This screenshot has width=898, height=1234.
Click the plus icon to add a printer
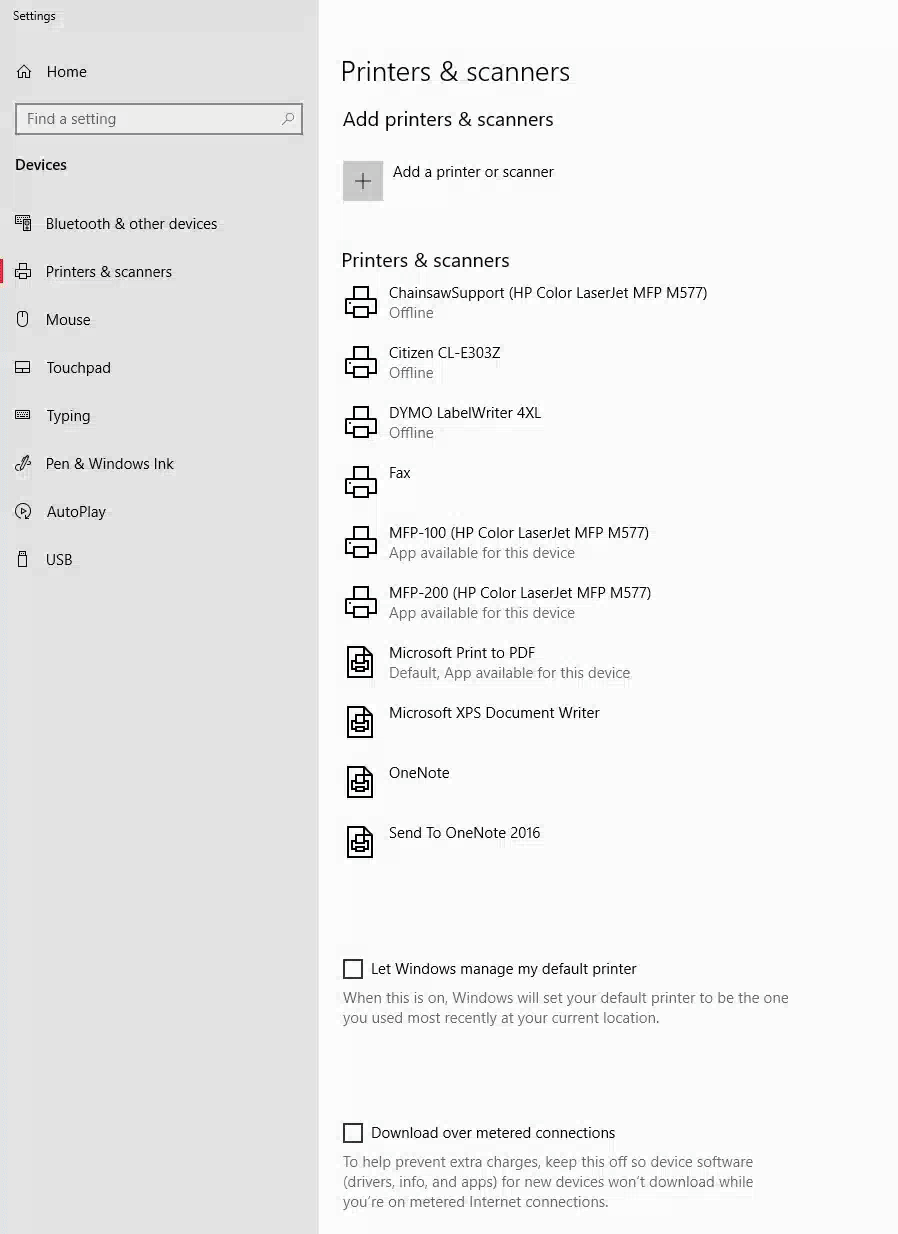pos(362,181)
